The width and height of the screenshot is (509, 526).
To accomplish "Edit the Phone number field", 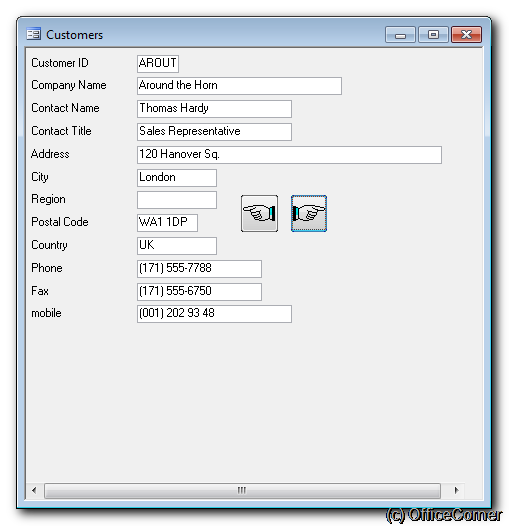I will tap(199, 269).
